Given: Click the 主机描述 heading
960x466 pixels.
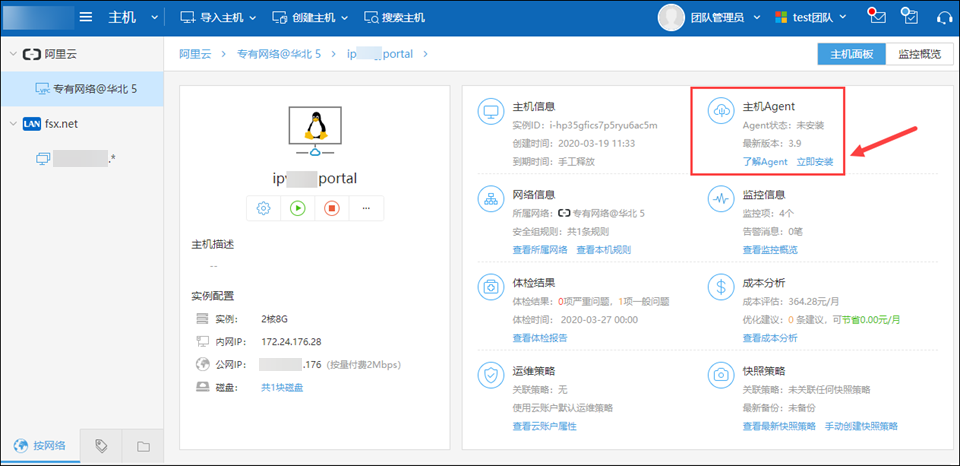Looking at the screenshot, I should [212, 245].
